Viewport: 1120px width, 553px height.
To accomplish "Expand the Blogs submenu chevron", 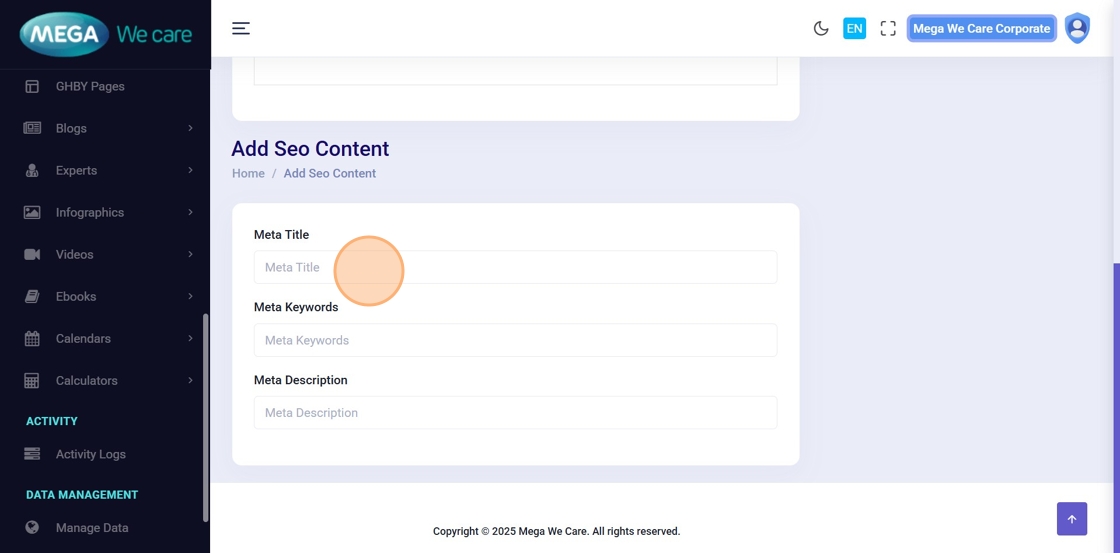I will [x=190, y=128].
